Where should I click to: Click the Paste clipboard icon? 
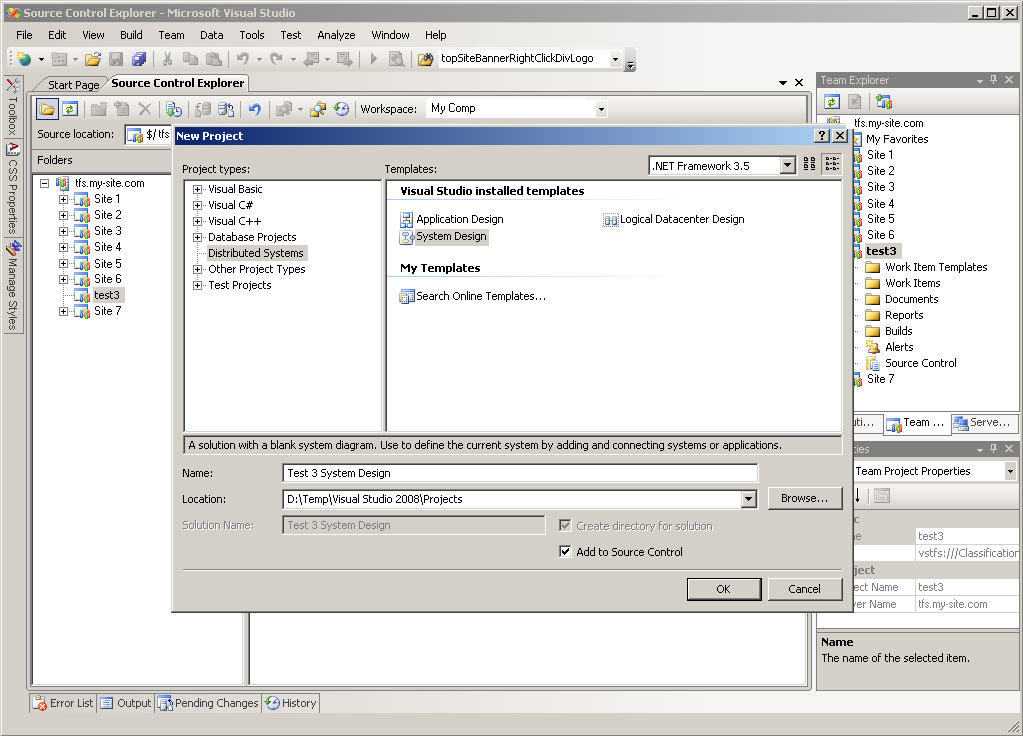tap(213, 59)
